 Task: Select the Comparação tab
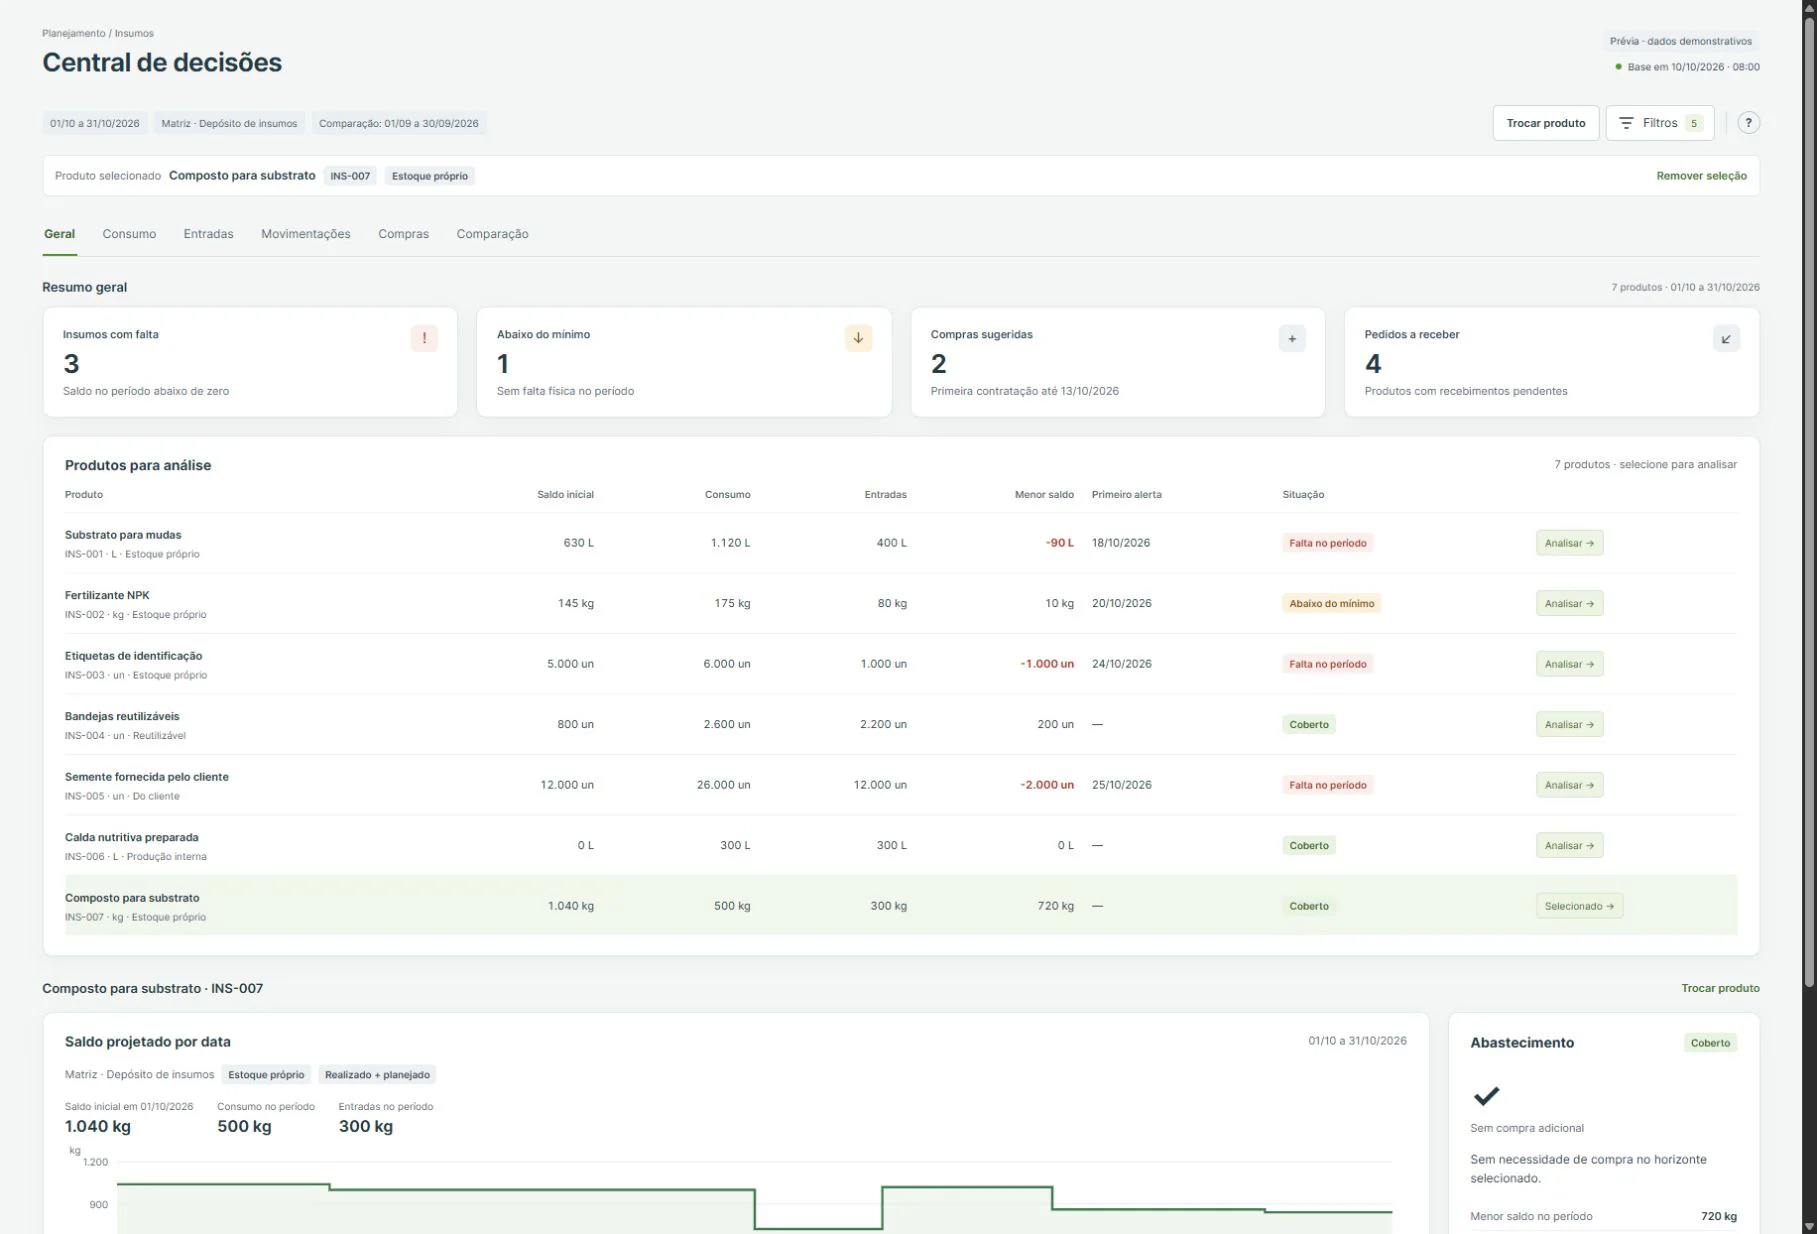coord(492,234)
